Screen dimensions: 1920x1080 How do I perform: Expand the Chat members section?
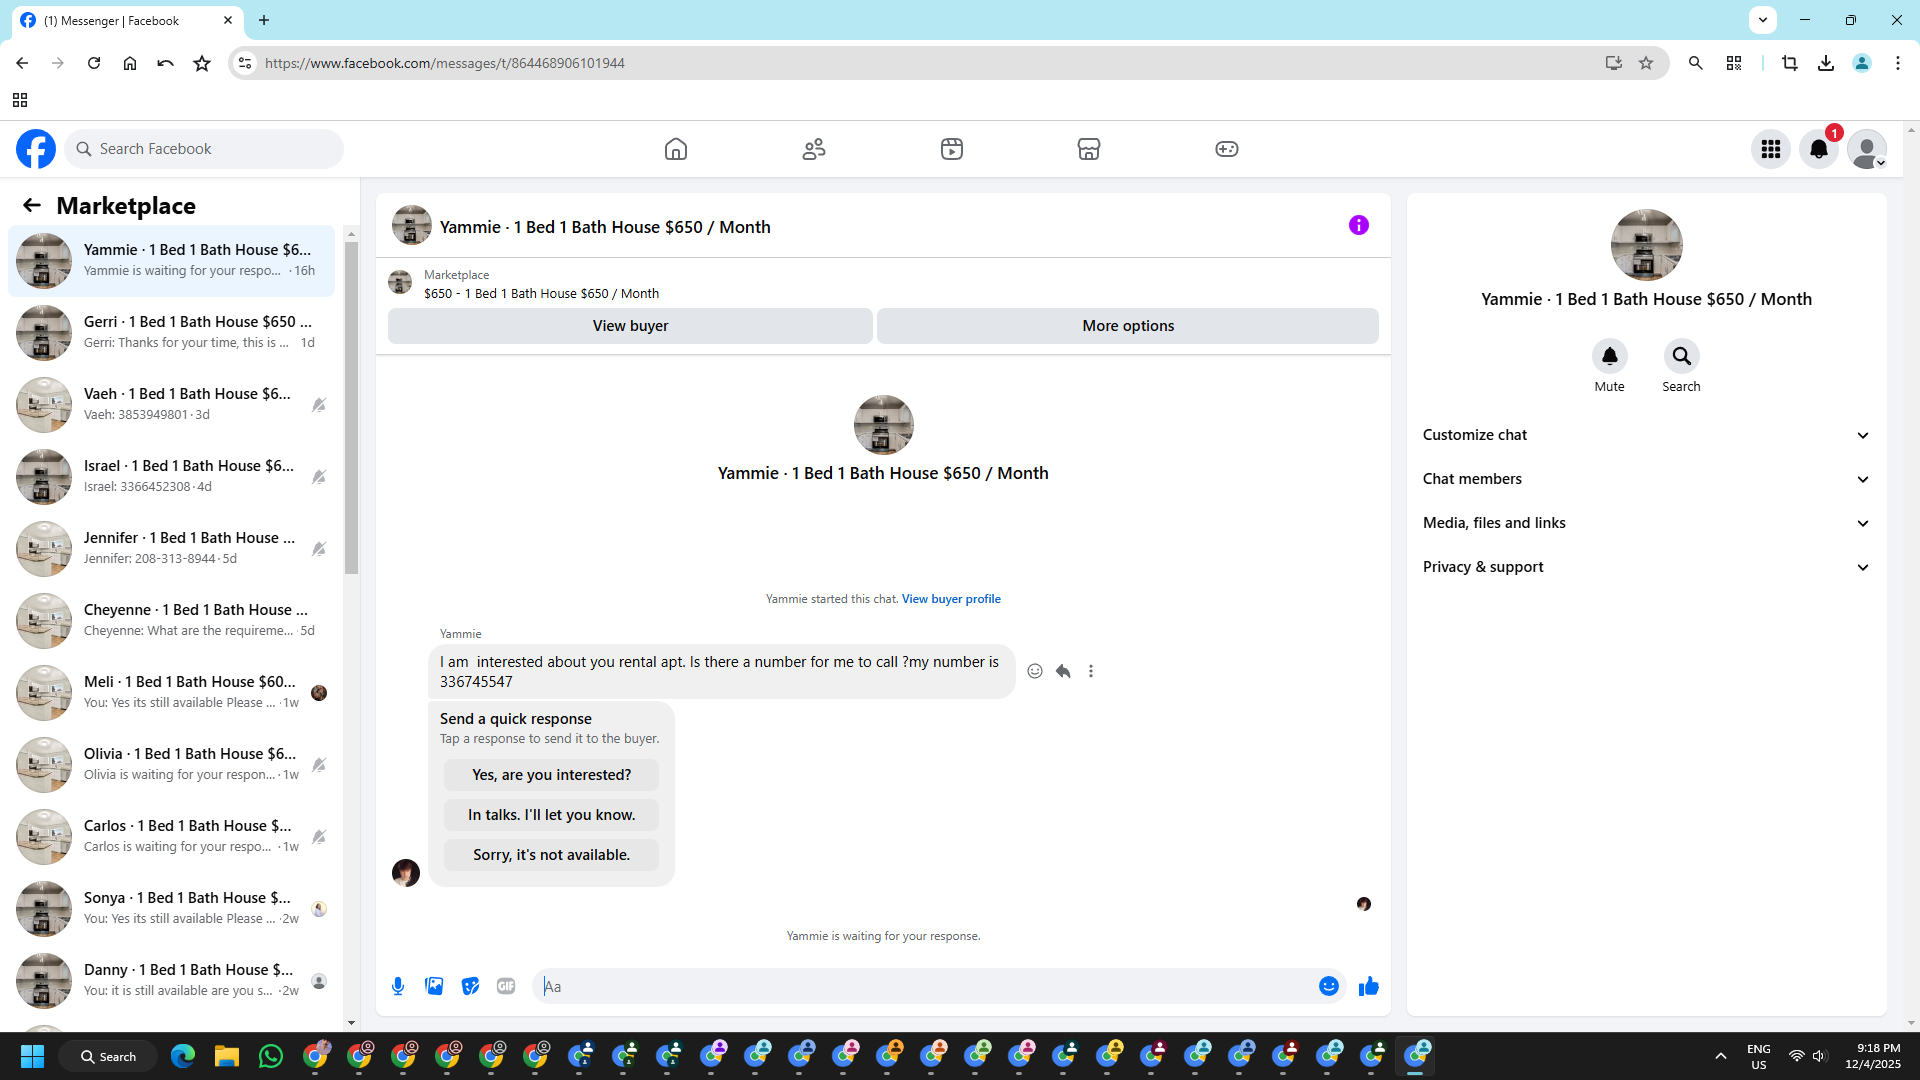[x=1645, y=479]
